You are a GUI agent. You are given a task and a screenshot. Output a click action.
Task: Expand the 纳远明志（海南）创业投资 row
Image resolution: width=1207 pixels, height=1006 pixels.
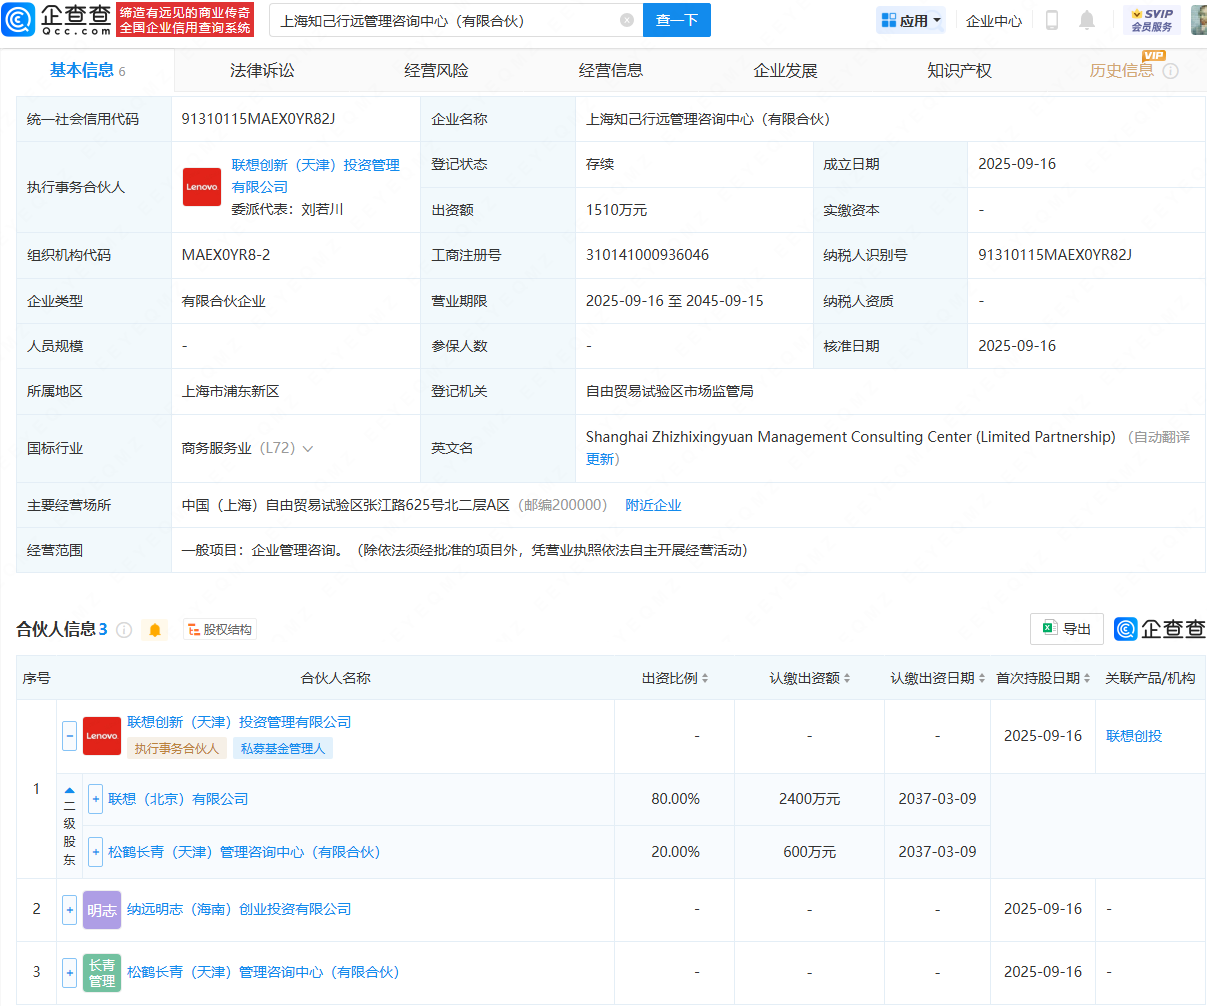(x=70, y=910)
